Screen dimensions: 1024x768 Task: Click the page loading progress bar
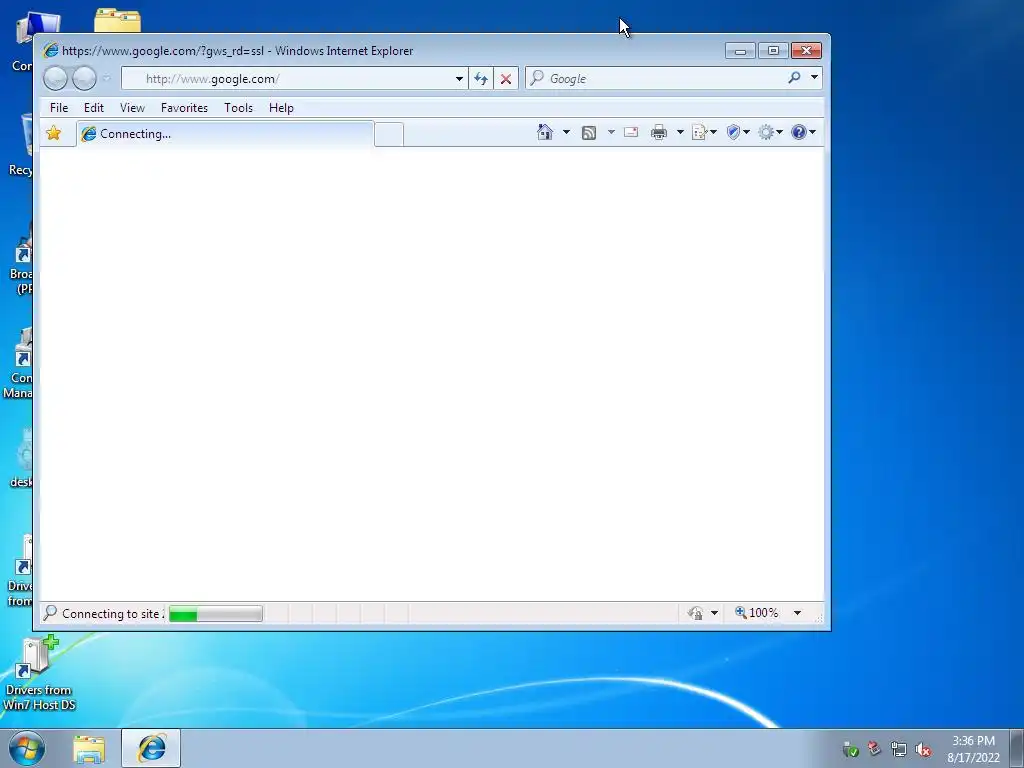tap(216, 614)
